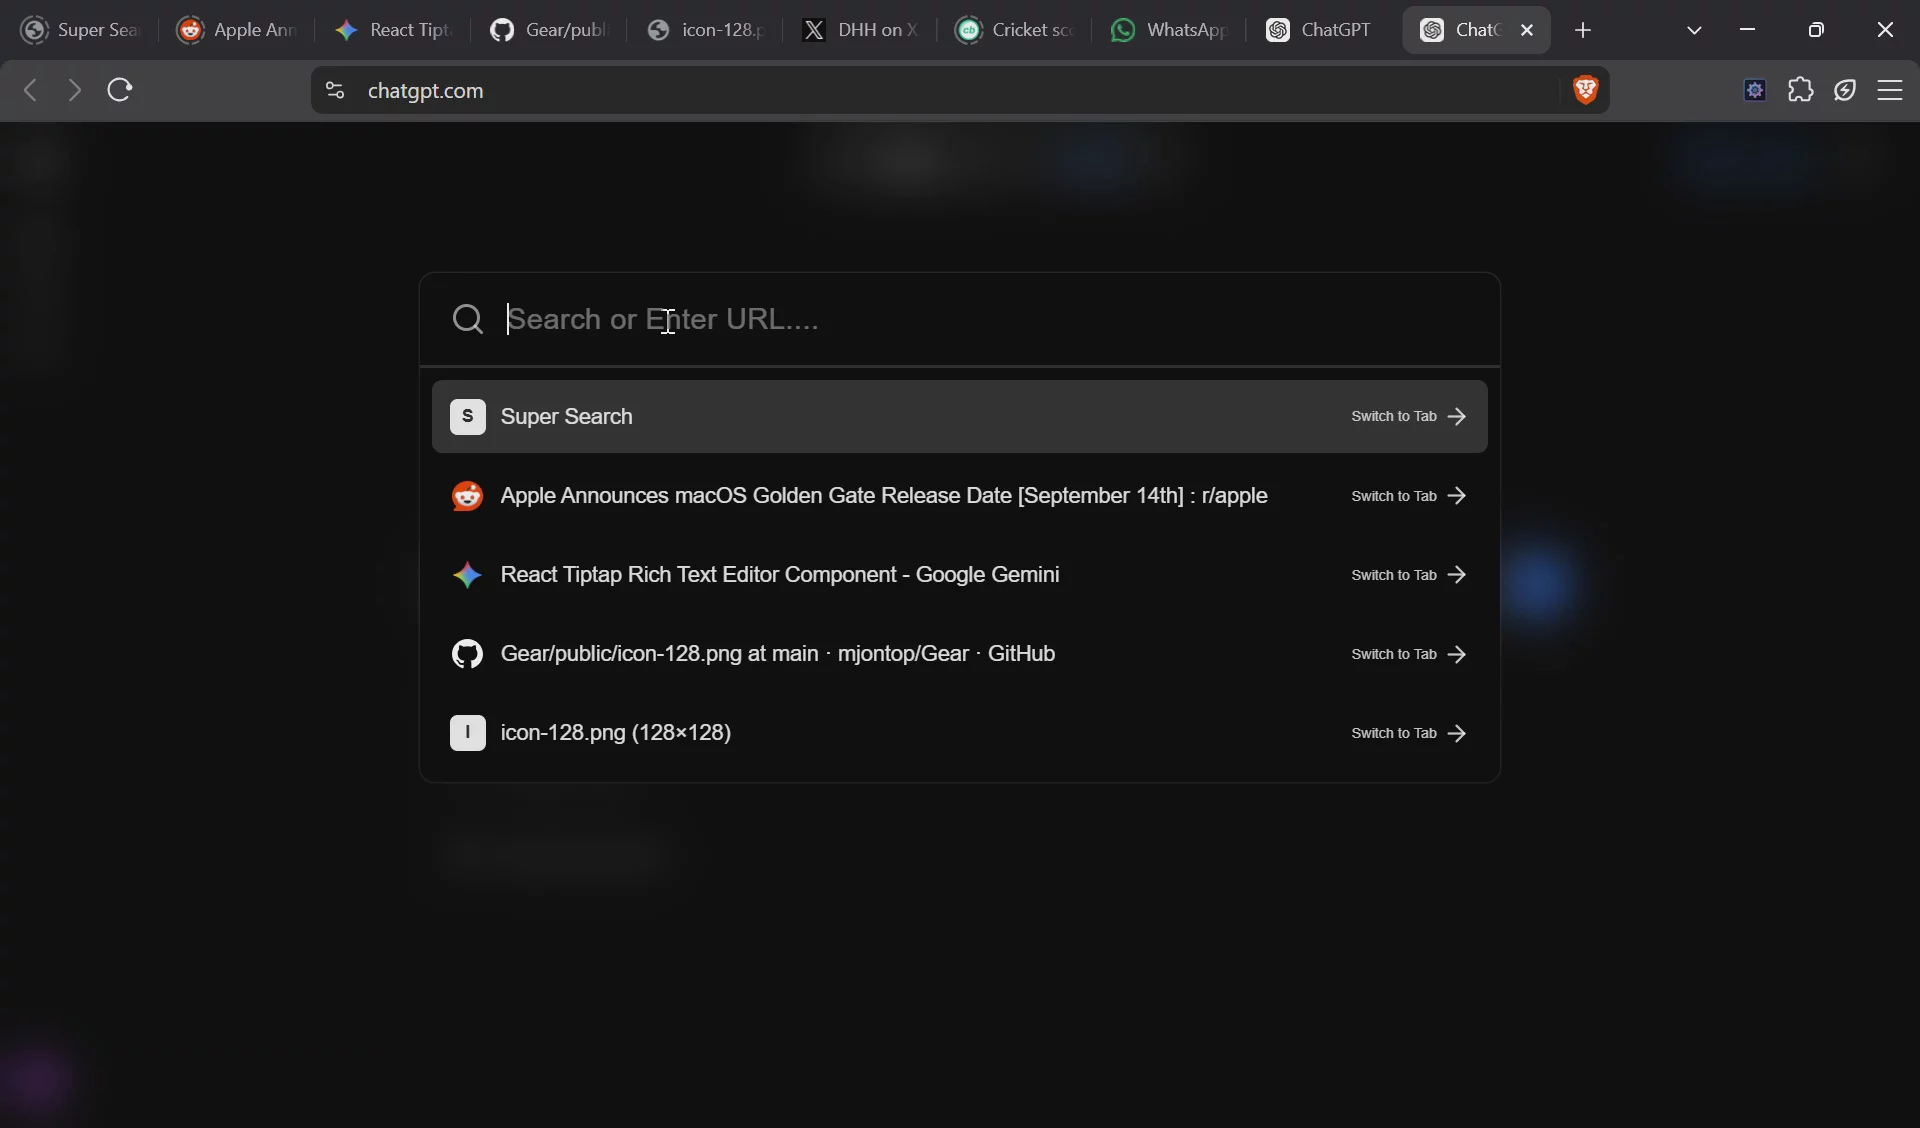This screenshot has width=1920, height=1128.
Task: Switch to the DHH on X browser tab
Action: tap(861, 30)
